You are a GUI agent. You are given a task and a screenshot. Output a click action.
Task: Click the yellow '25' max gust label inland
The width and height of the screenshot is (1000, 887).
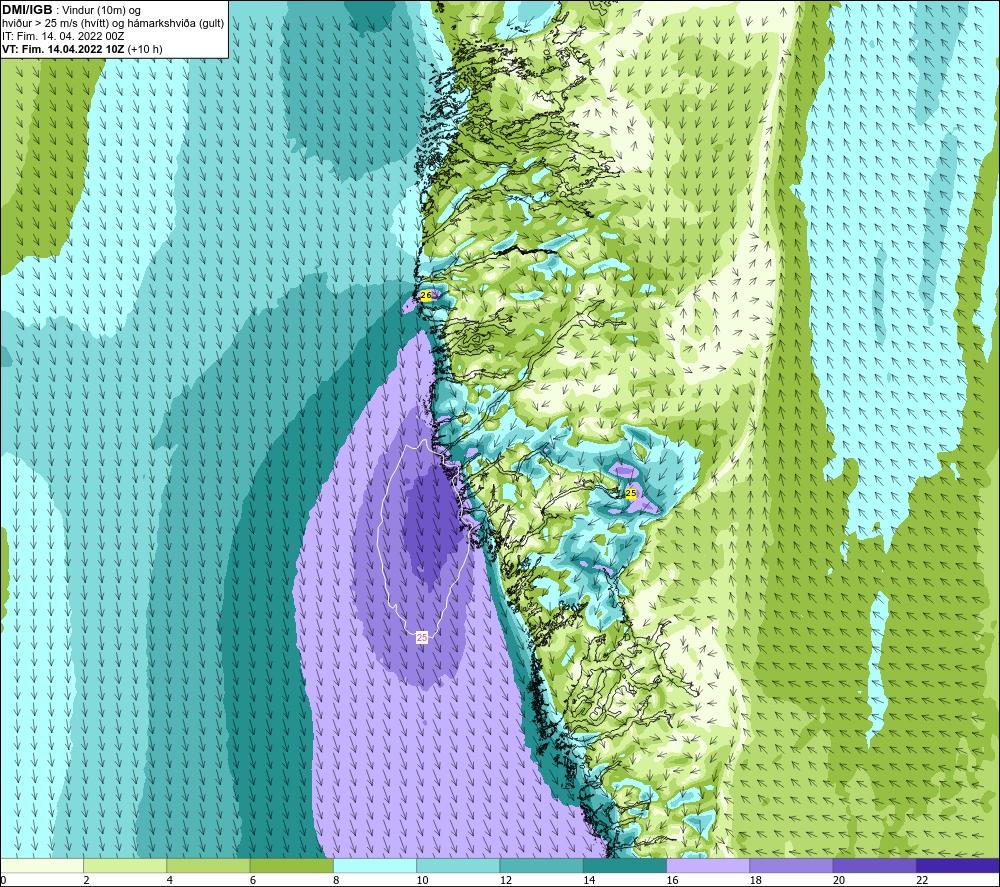click(631, 493)
